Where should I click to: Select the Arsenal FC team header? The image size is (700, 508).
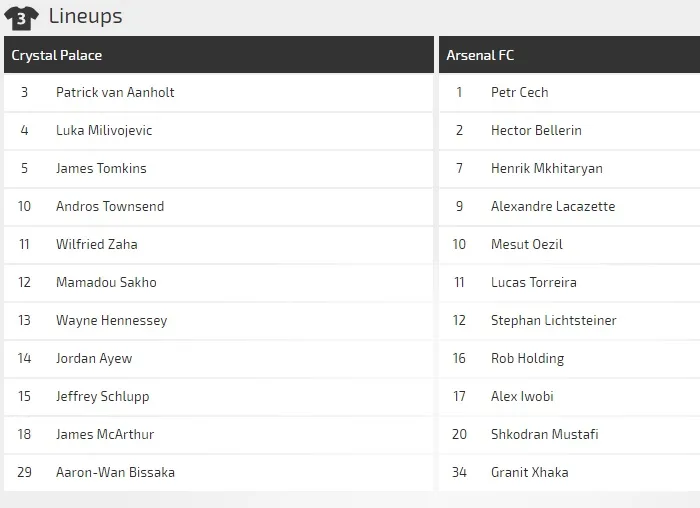(480, 55)
